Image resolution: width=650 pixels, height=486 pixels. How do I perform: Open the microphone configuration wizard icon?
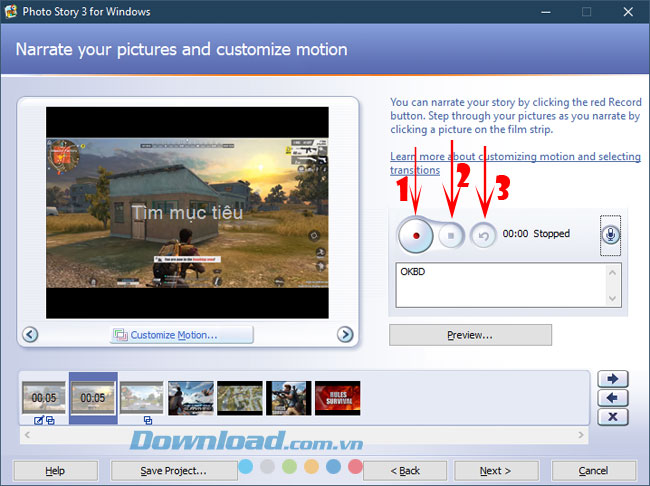610,235
